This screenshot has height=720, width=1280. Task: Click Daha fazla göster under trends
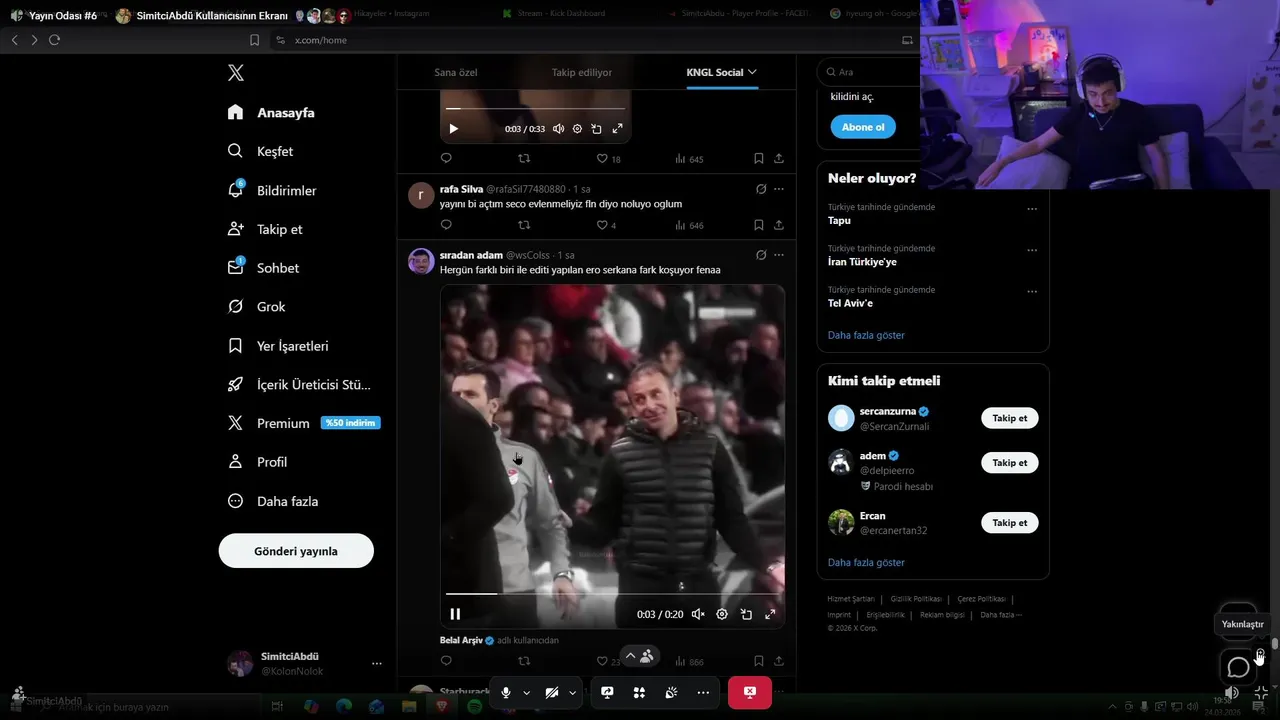pos(866,335)
